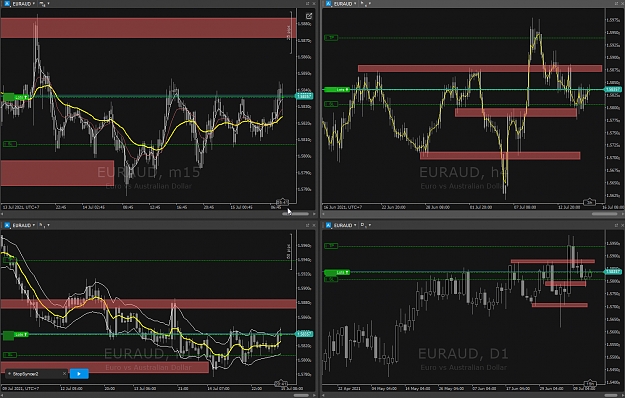The height and width of the screenshot is (398, 625).
Task: Select the SL marker in h4 chart
Action: tap(331, 104)
